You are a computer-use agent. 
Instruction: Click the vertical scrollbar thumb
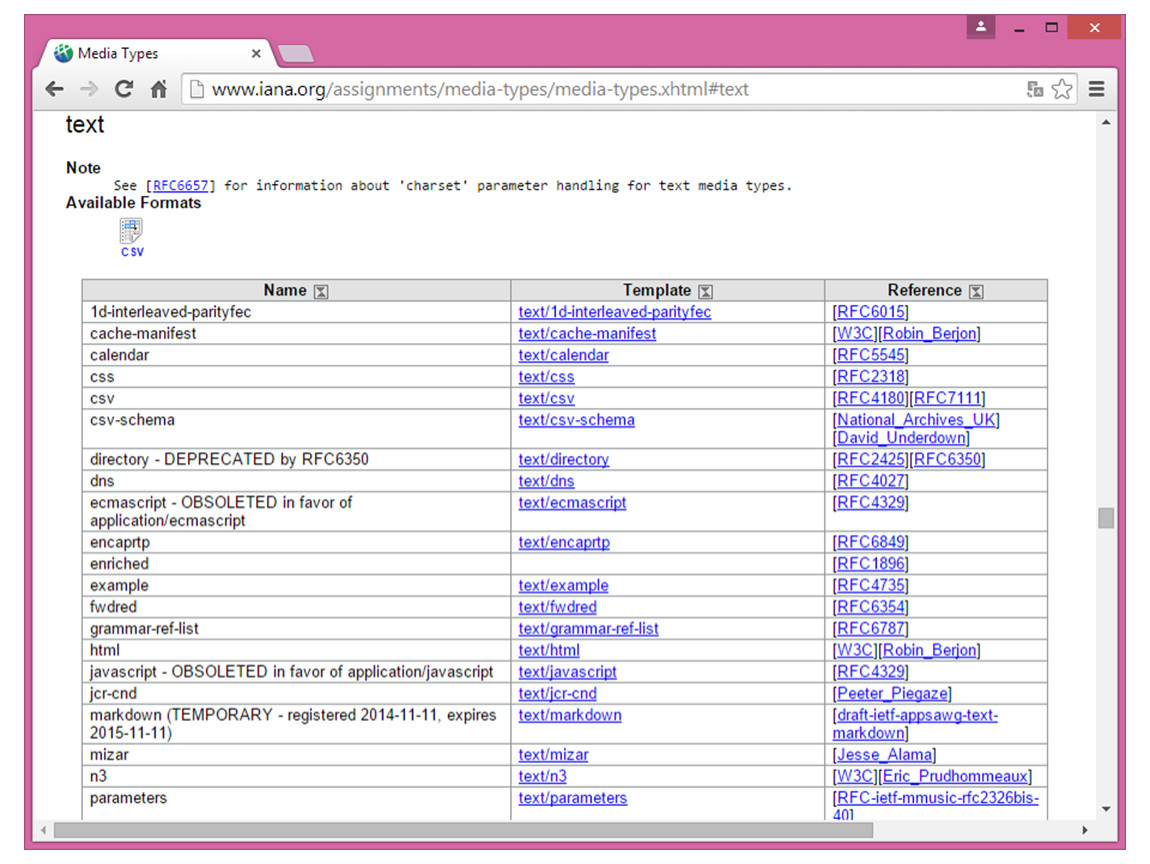pos(1106,518)
